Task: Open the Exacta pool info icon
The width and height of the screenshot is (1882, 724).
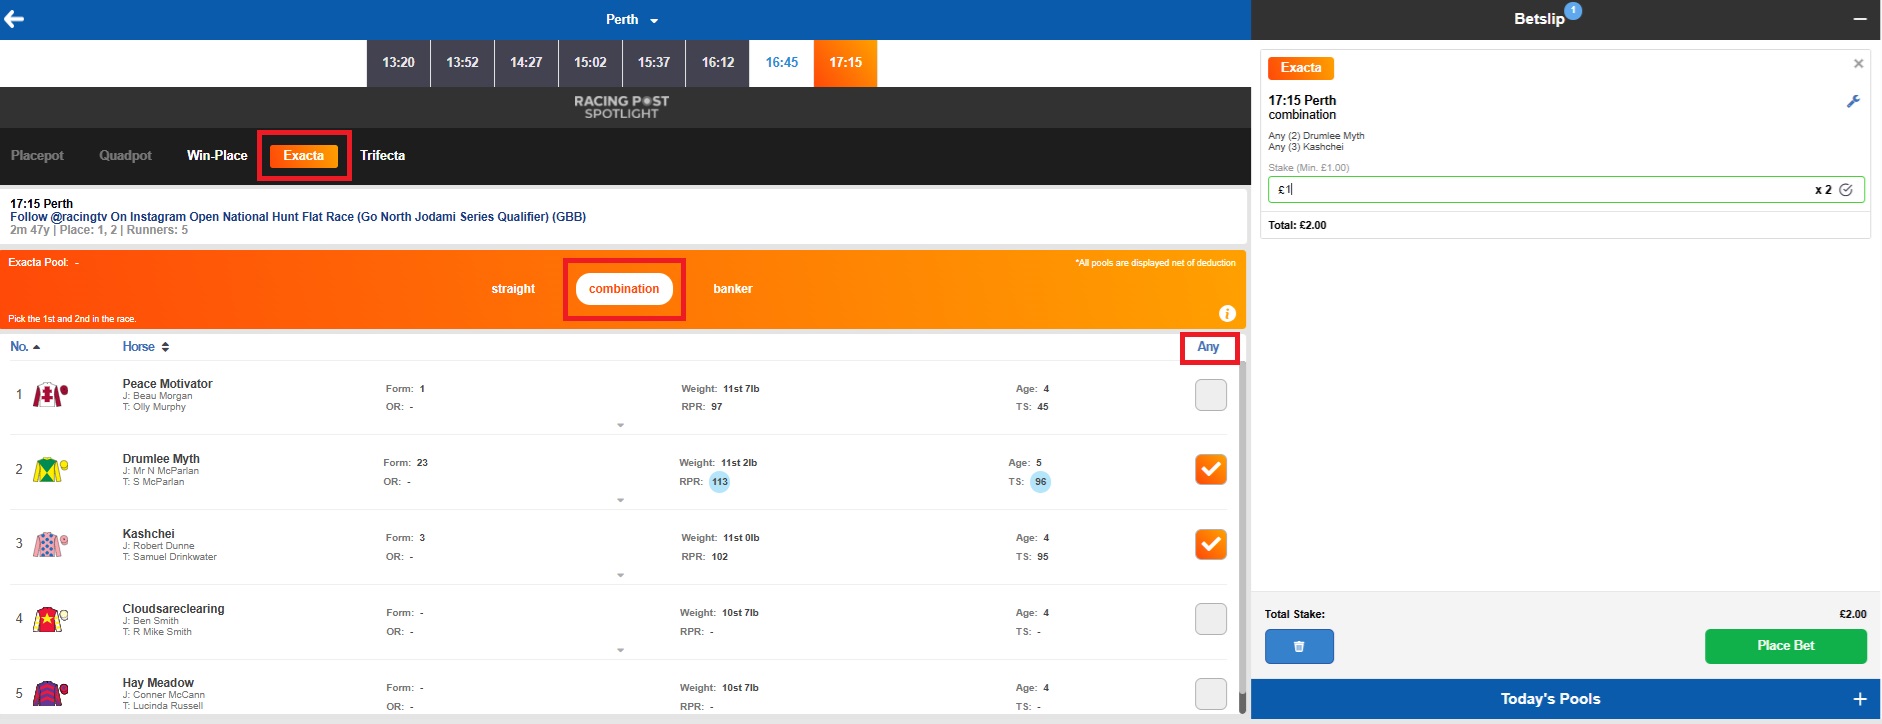Action: pos(1227,313)
